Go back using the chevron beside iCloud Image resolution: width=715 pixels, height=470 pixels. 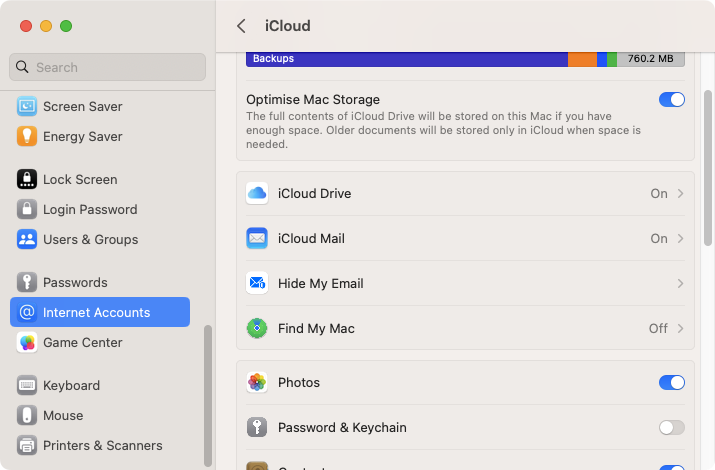click(x=241, y=26)
